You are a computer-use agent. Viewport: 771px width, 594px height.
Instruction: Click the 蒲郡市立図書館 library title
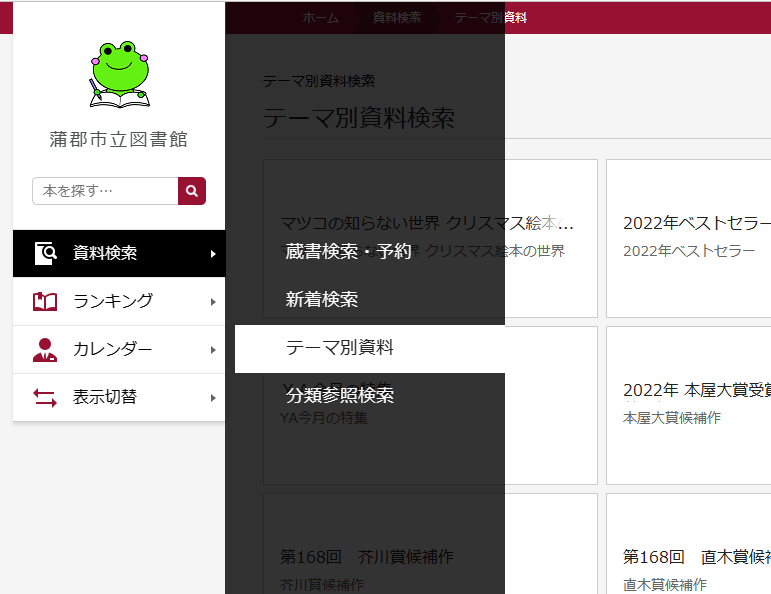119,139
